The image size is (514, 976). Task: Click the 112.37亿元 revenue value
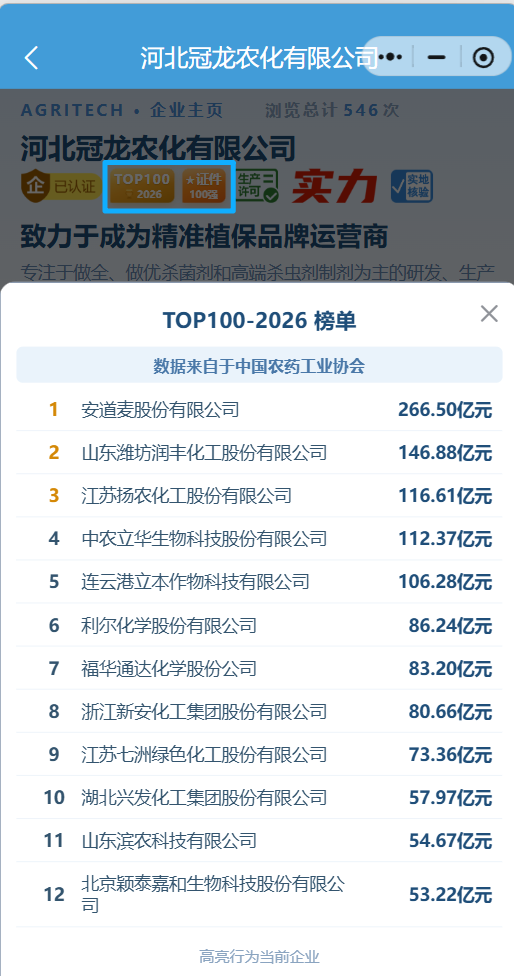(x=445, y=539)
